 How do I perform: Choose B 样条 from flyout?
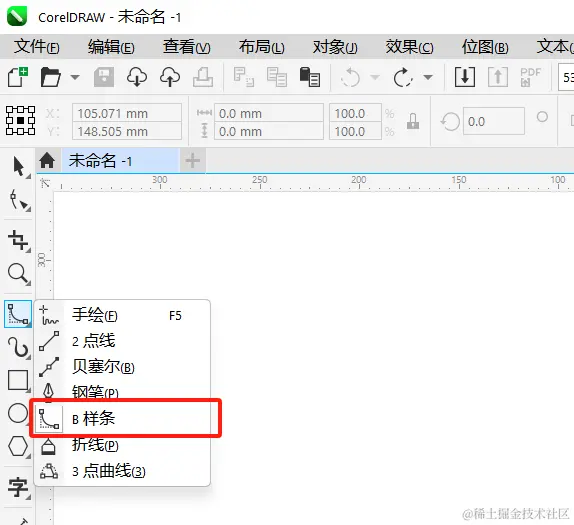(122, 418)
